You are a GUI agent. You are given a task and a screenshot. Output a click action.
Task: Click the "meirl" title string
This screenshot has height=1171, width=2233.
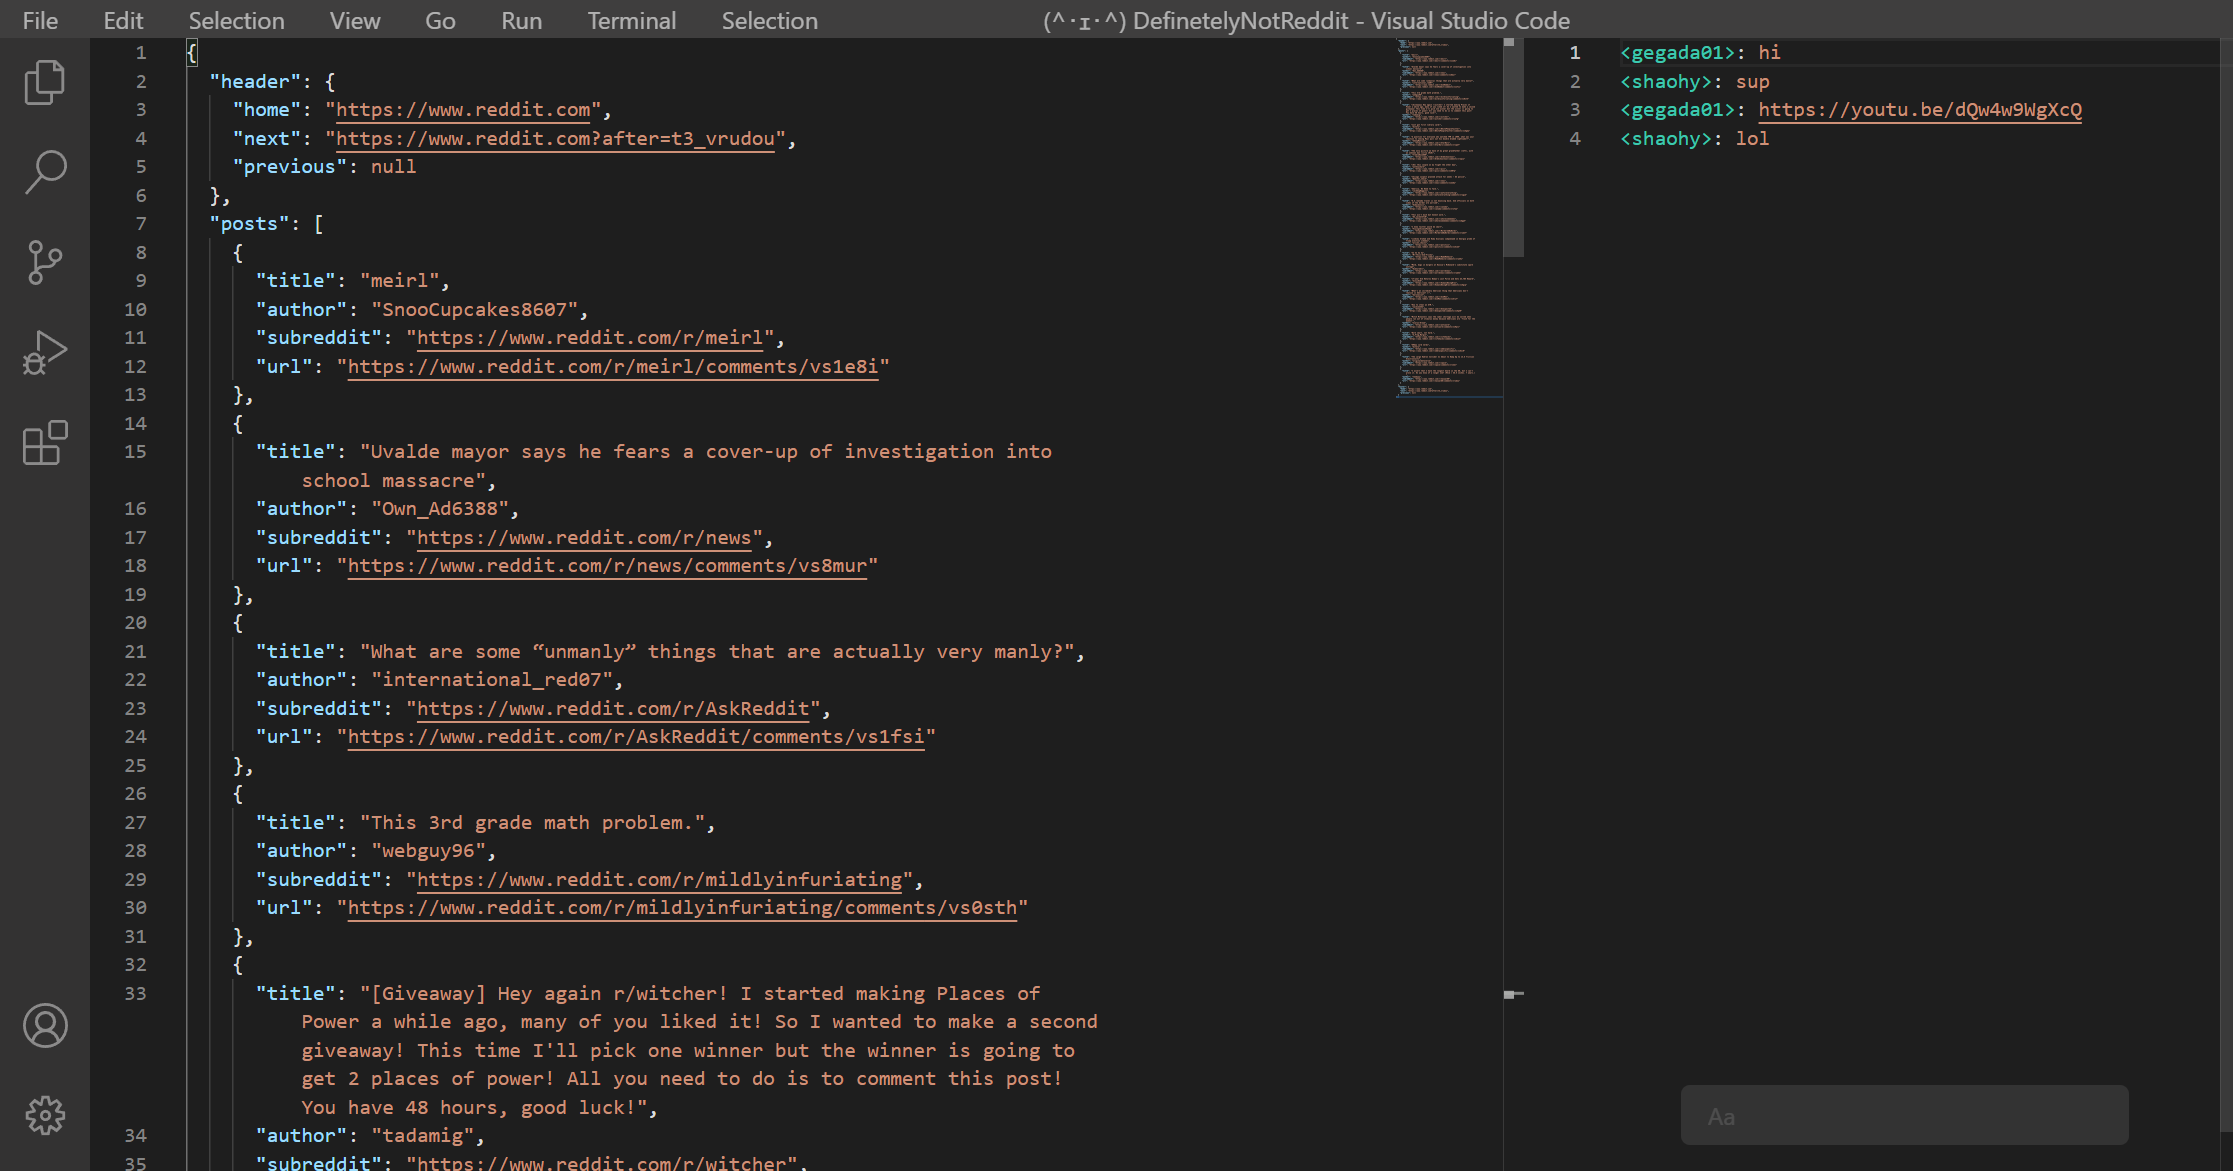pyautogui.click(x=400, y=281)
